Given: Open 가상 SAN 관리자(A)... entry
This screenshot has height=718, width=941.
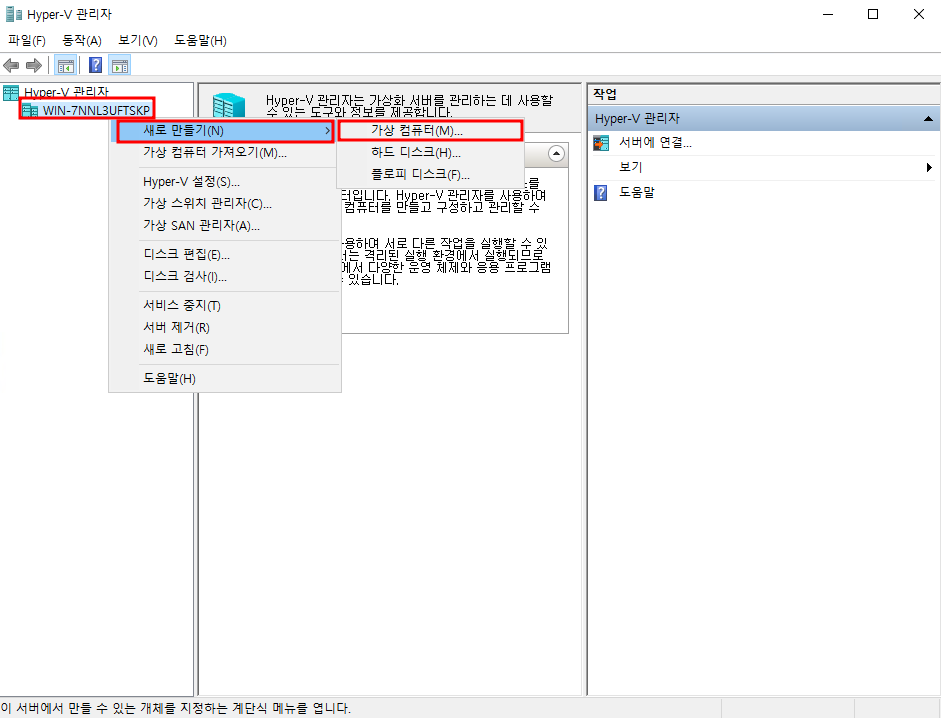Looking at the screenshot, I should (x=225, y=226).
